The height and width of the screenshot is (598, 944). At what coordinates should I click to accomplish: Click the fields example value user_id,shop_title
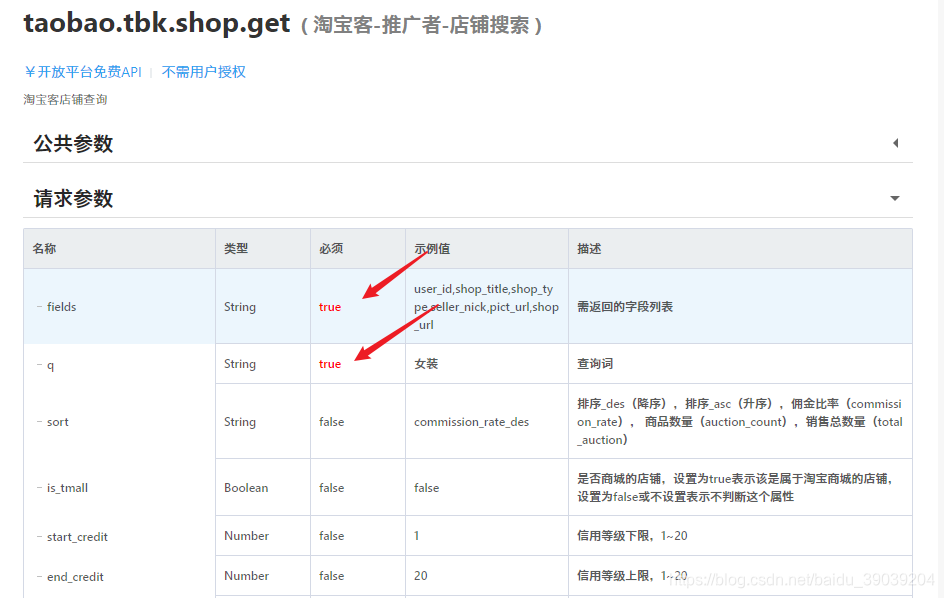[486, 307]
